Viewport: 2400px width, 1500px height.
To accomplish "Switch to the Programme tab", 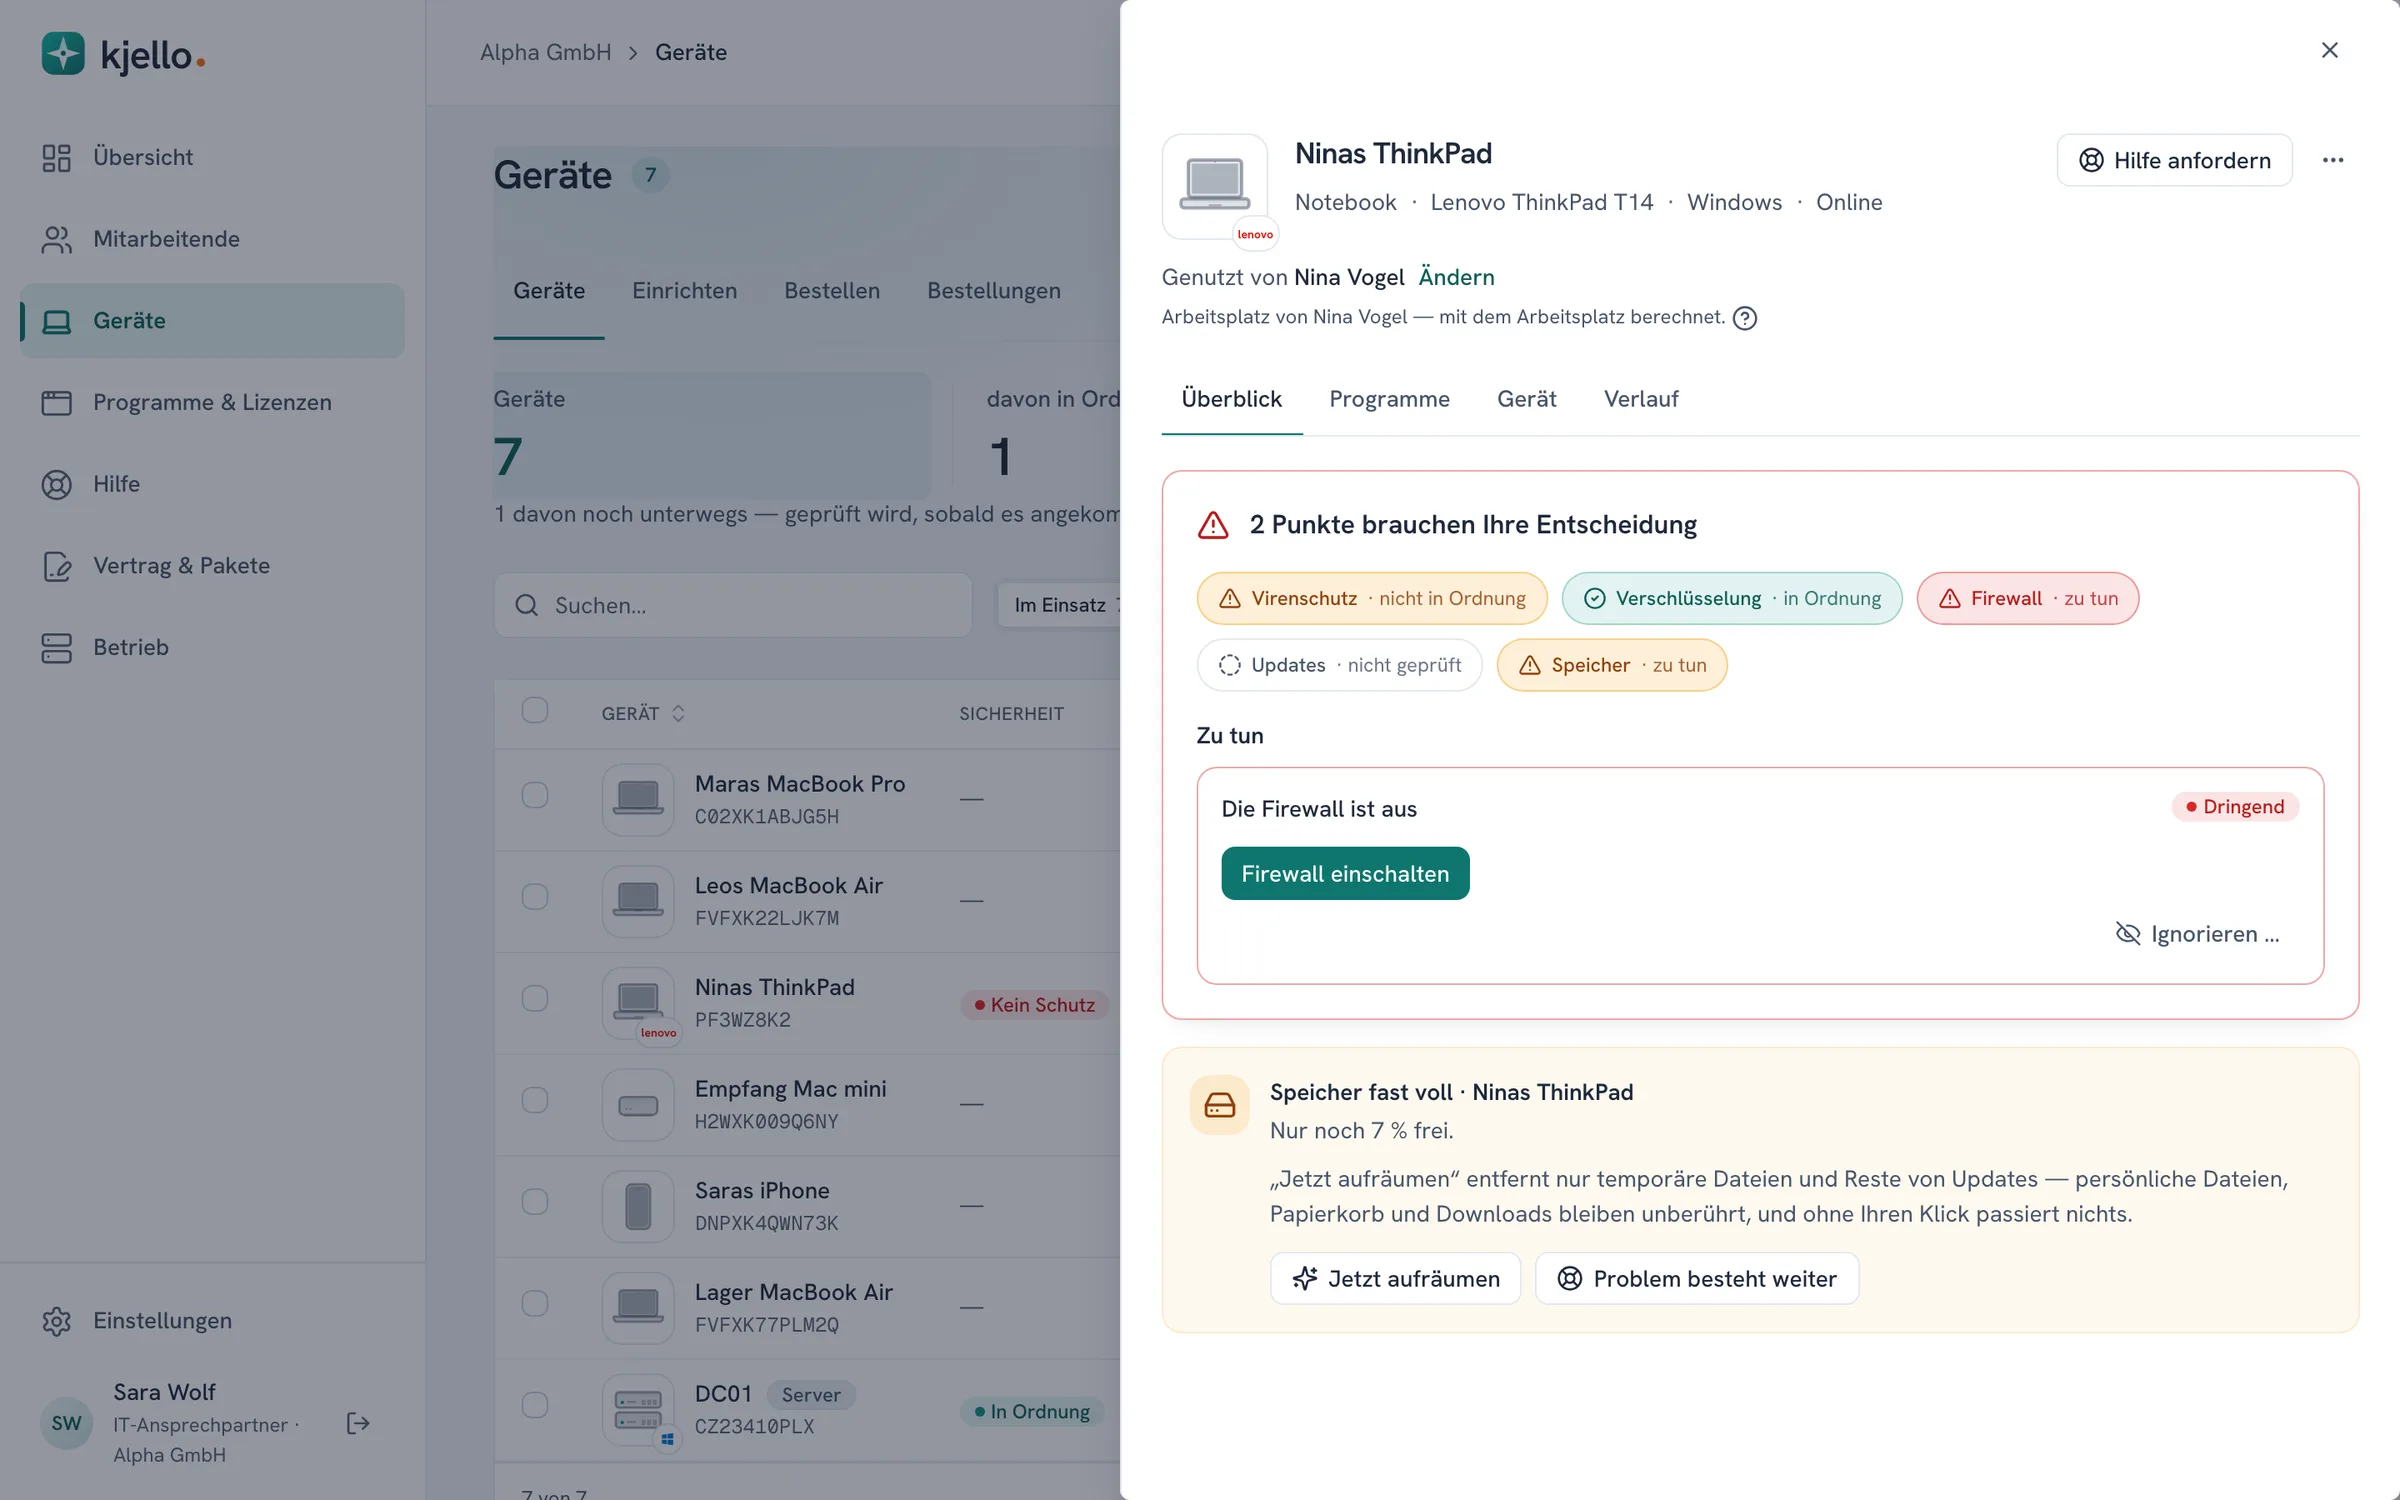I will click(1389, 399).
